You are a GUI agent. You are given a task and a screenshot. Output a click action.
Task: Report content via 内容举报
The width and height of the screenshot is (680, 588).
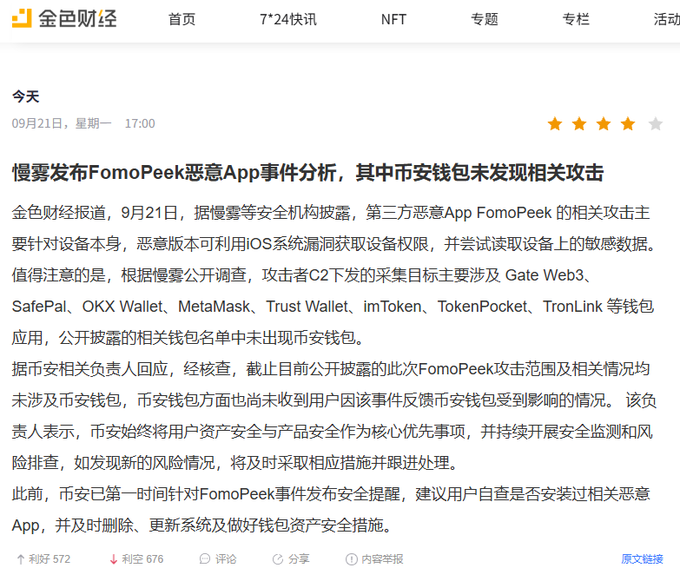pyautogui.click(x=374, y=559)
